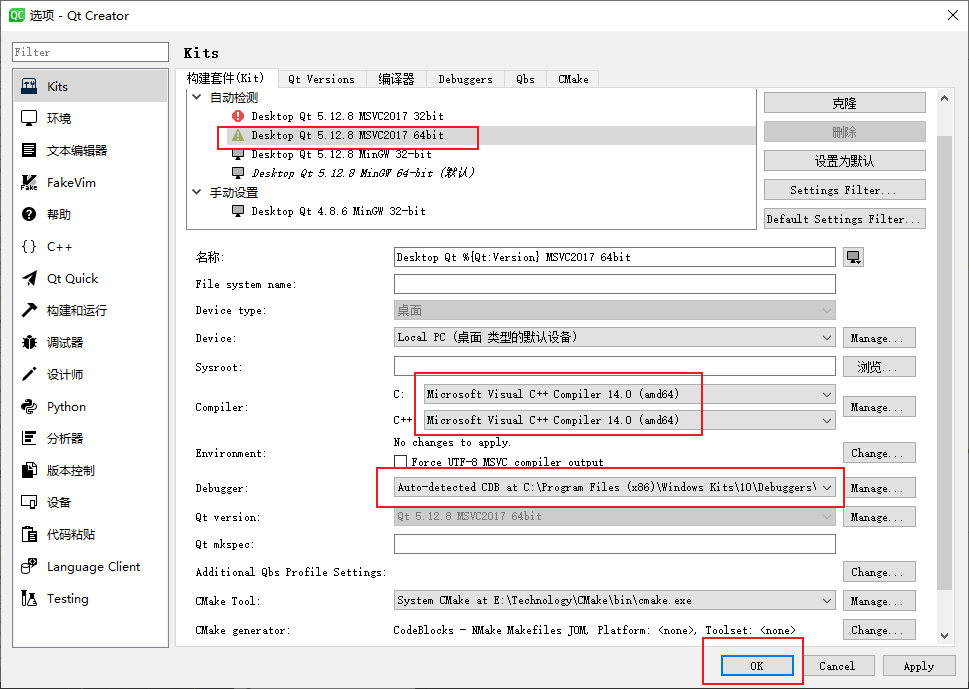Click monitor icon of Qt 4.8.6 MinGW kit
Viewport: 969px width, 689px height.
pyautogui.click(x=238, y=211)
